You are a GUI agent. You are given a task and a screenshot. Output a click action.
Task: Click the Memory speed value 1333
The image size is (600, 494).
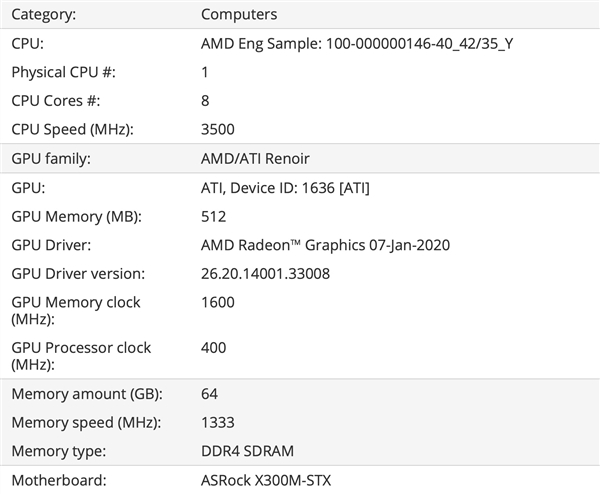(x=217, y=423)
